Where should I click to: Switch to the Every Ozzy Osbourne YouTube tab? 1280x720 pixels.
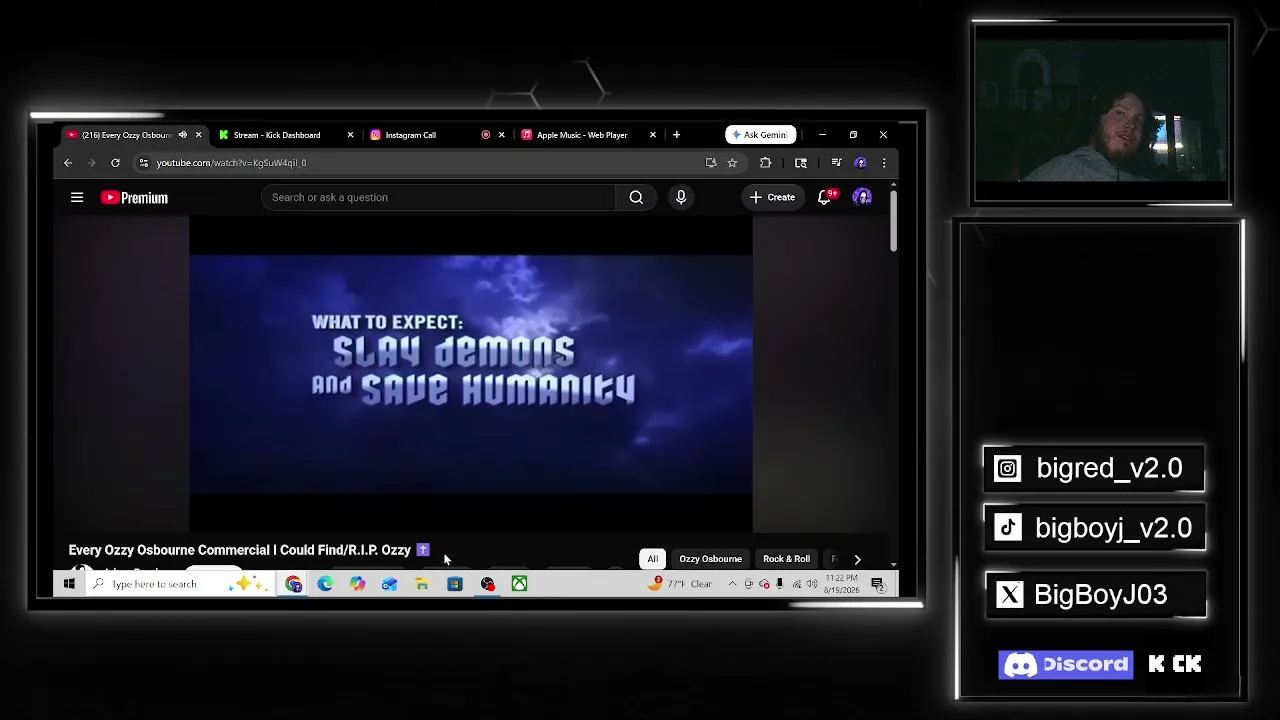tap(126, 135)
